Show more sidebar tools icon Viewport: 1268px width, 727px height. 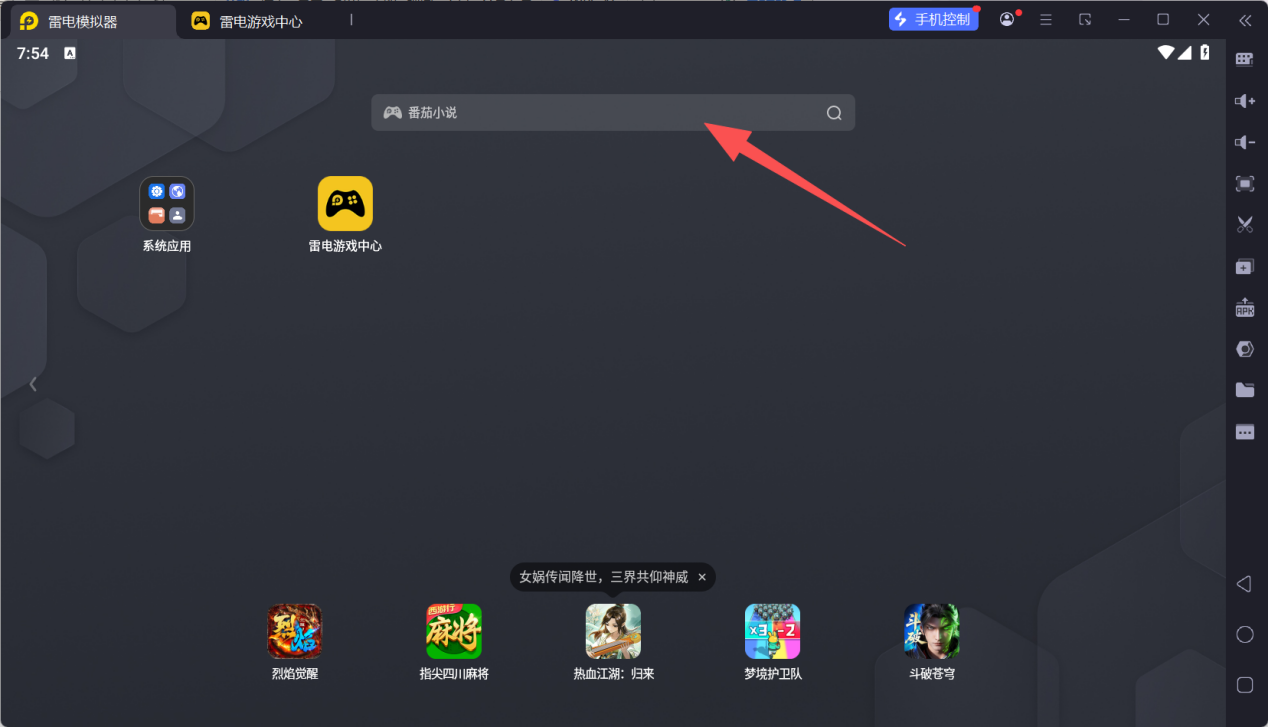pos(1245,432)
